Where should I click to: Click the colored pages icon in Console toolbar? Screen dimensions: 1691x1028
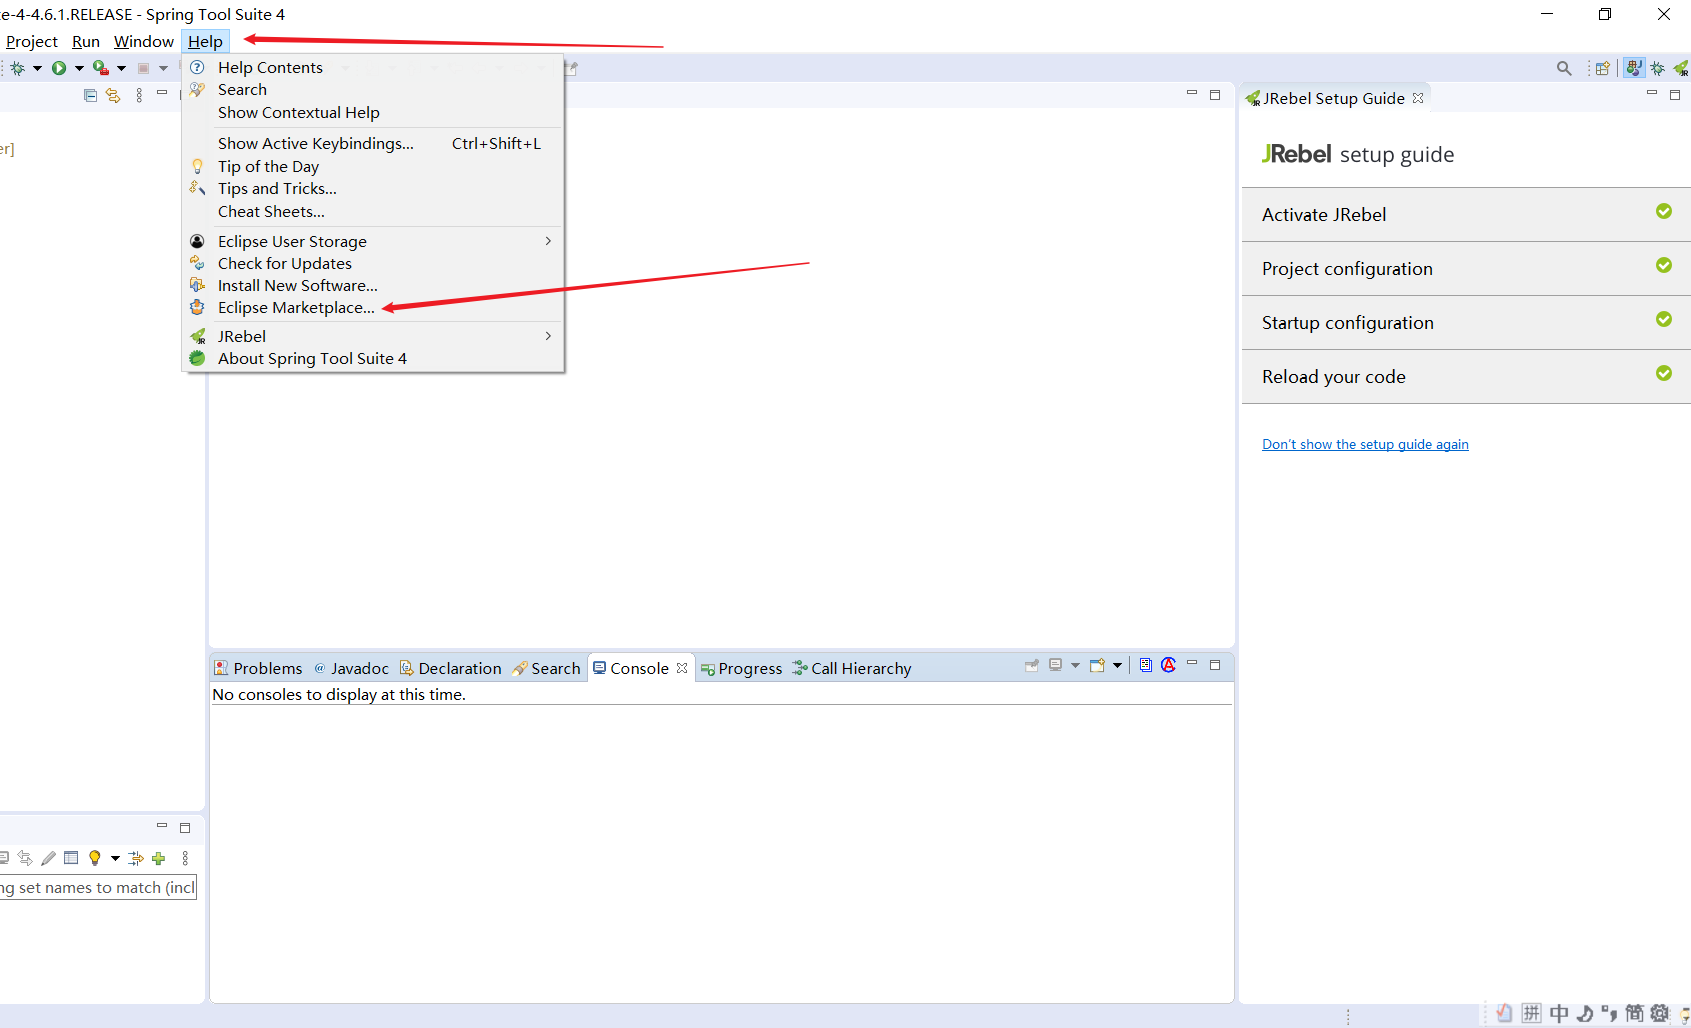point(1146,665)
